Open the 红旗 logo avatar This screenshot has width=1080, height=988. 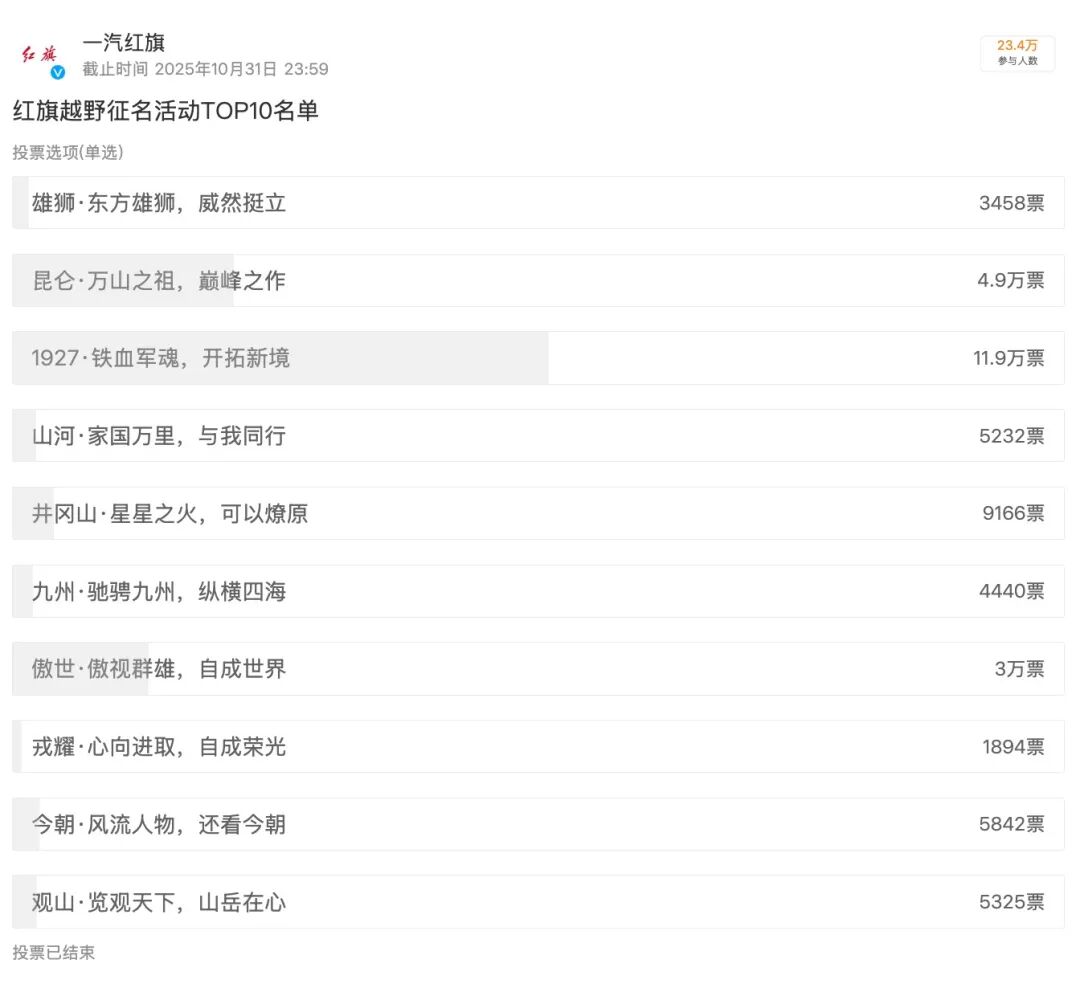pos(39,56)
